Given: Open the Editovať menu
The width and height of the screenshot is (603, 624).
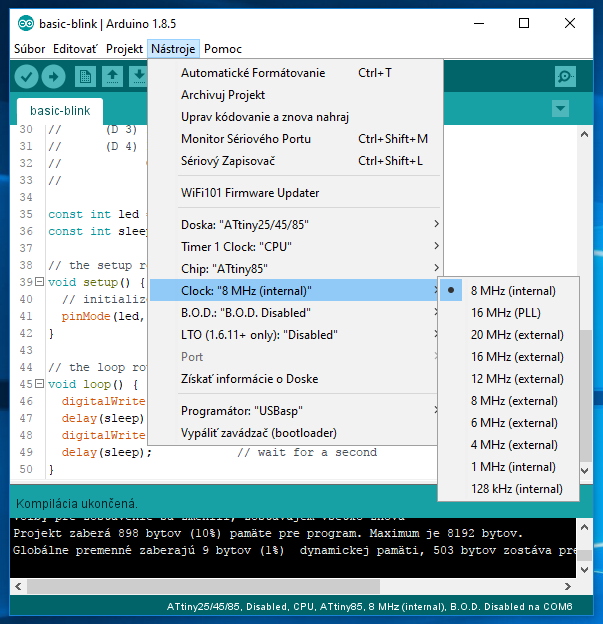Looking at the screenshot, I should click(75, 49).
